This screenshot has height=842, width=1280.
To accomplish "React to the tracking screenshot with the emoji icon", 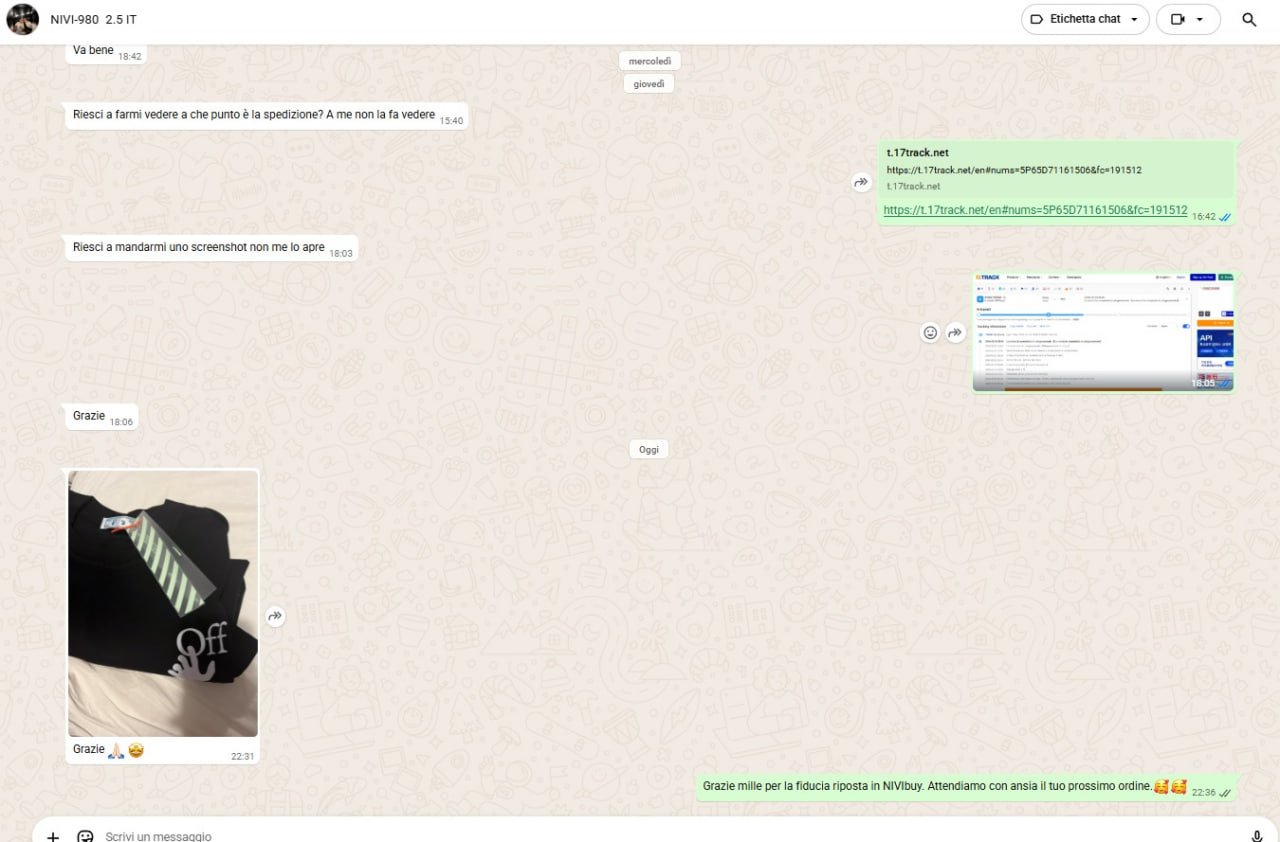I will (930, 332).
